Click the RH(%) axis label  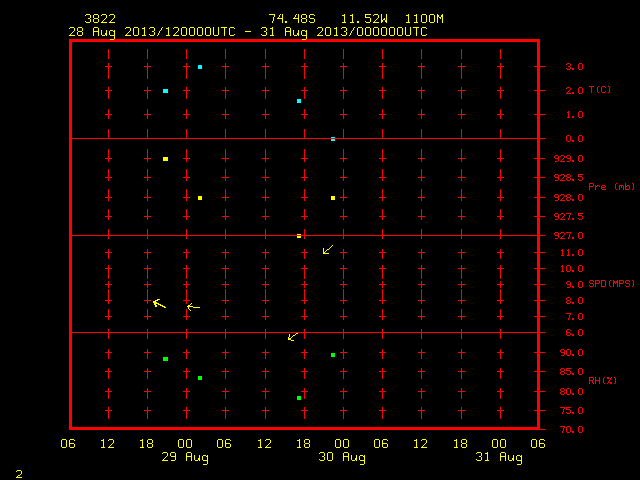(x=602, y=381)
